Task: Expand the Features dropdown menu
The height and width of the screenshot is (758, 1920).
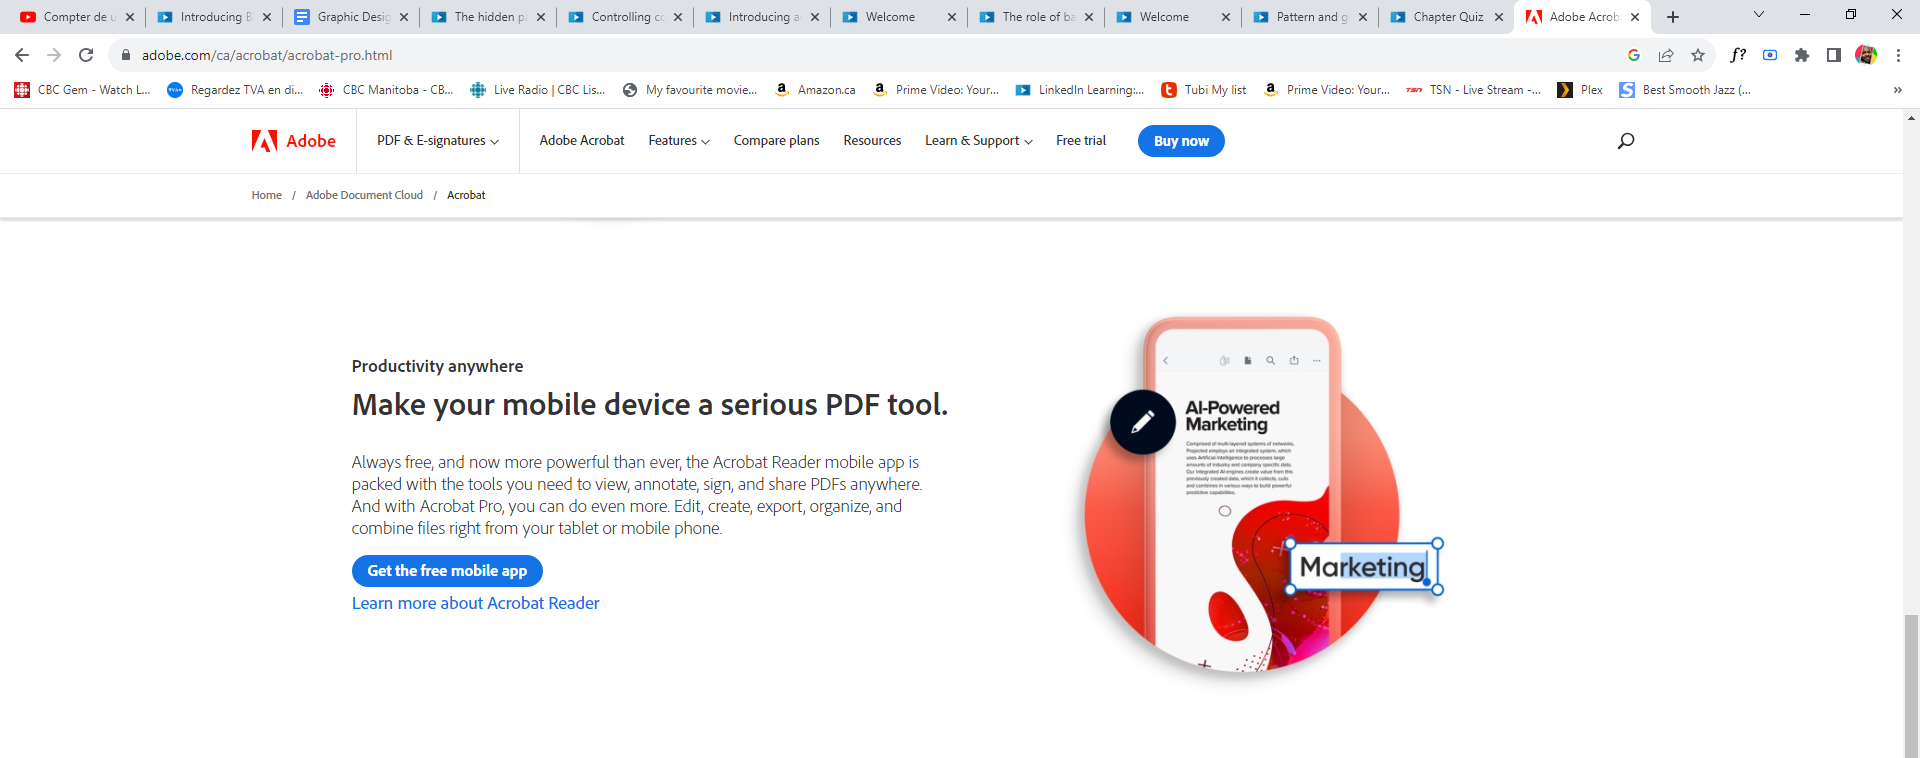Action: pos(678,141)
